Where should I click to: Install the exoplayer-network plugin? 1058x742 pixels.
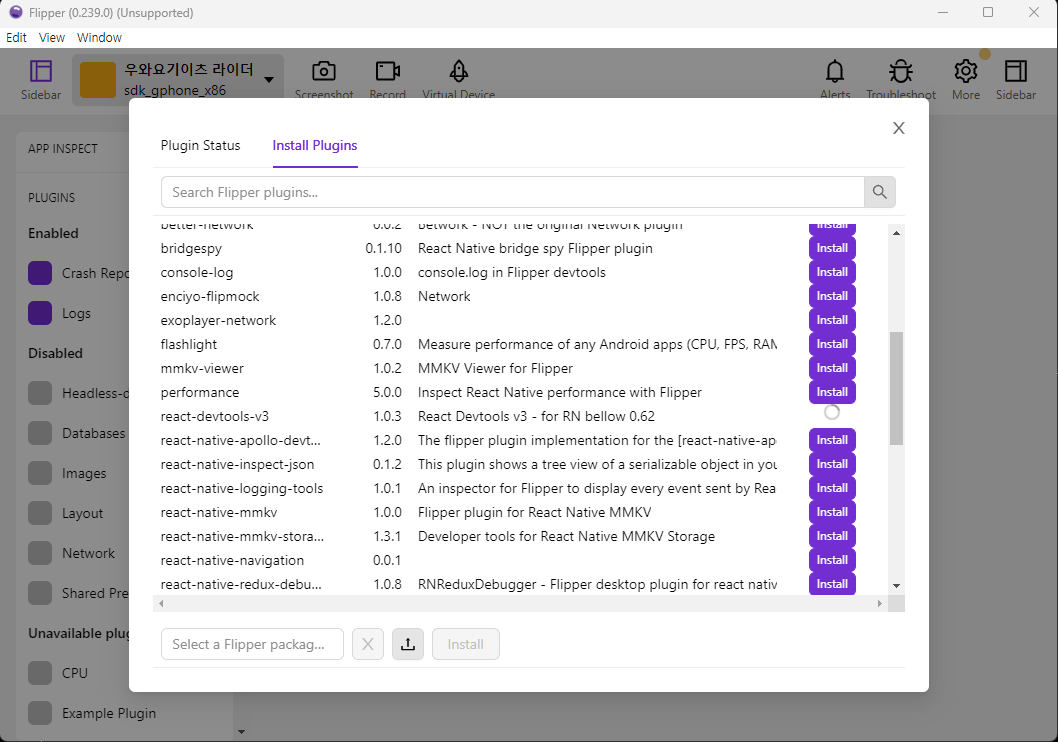tap(832, 320)
